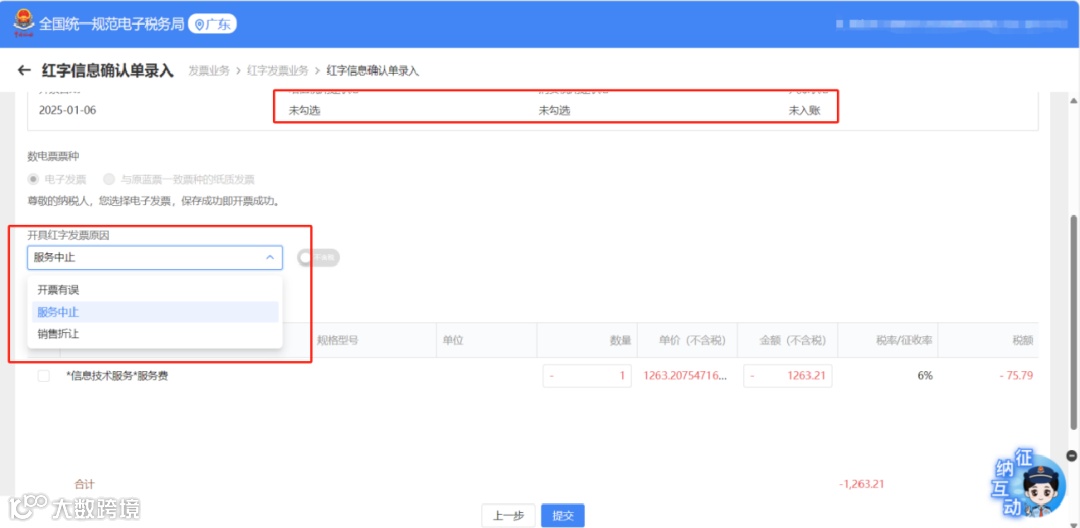Click the amount input showing 1263.21
Image resolution: width=1080 pixels, height=528 pixels.
(787, 376)
